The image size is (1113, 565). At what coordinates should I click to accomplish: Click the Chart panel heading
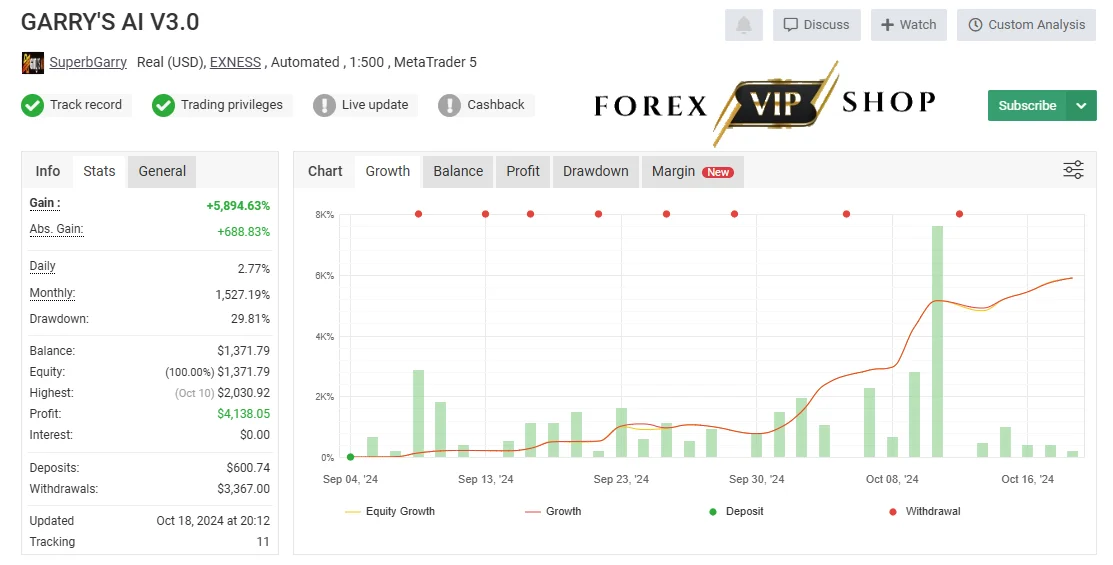click(x=325, y=171)
